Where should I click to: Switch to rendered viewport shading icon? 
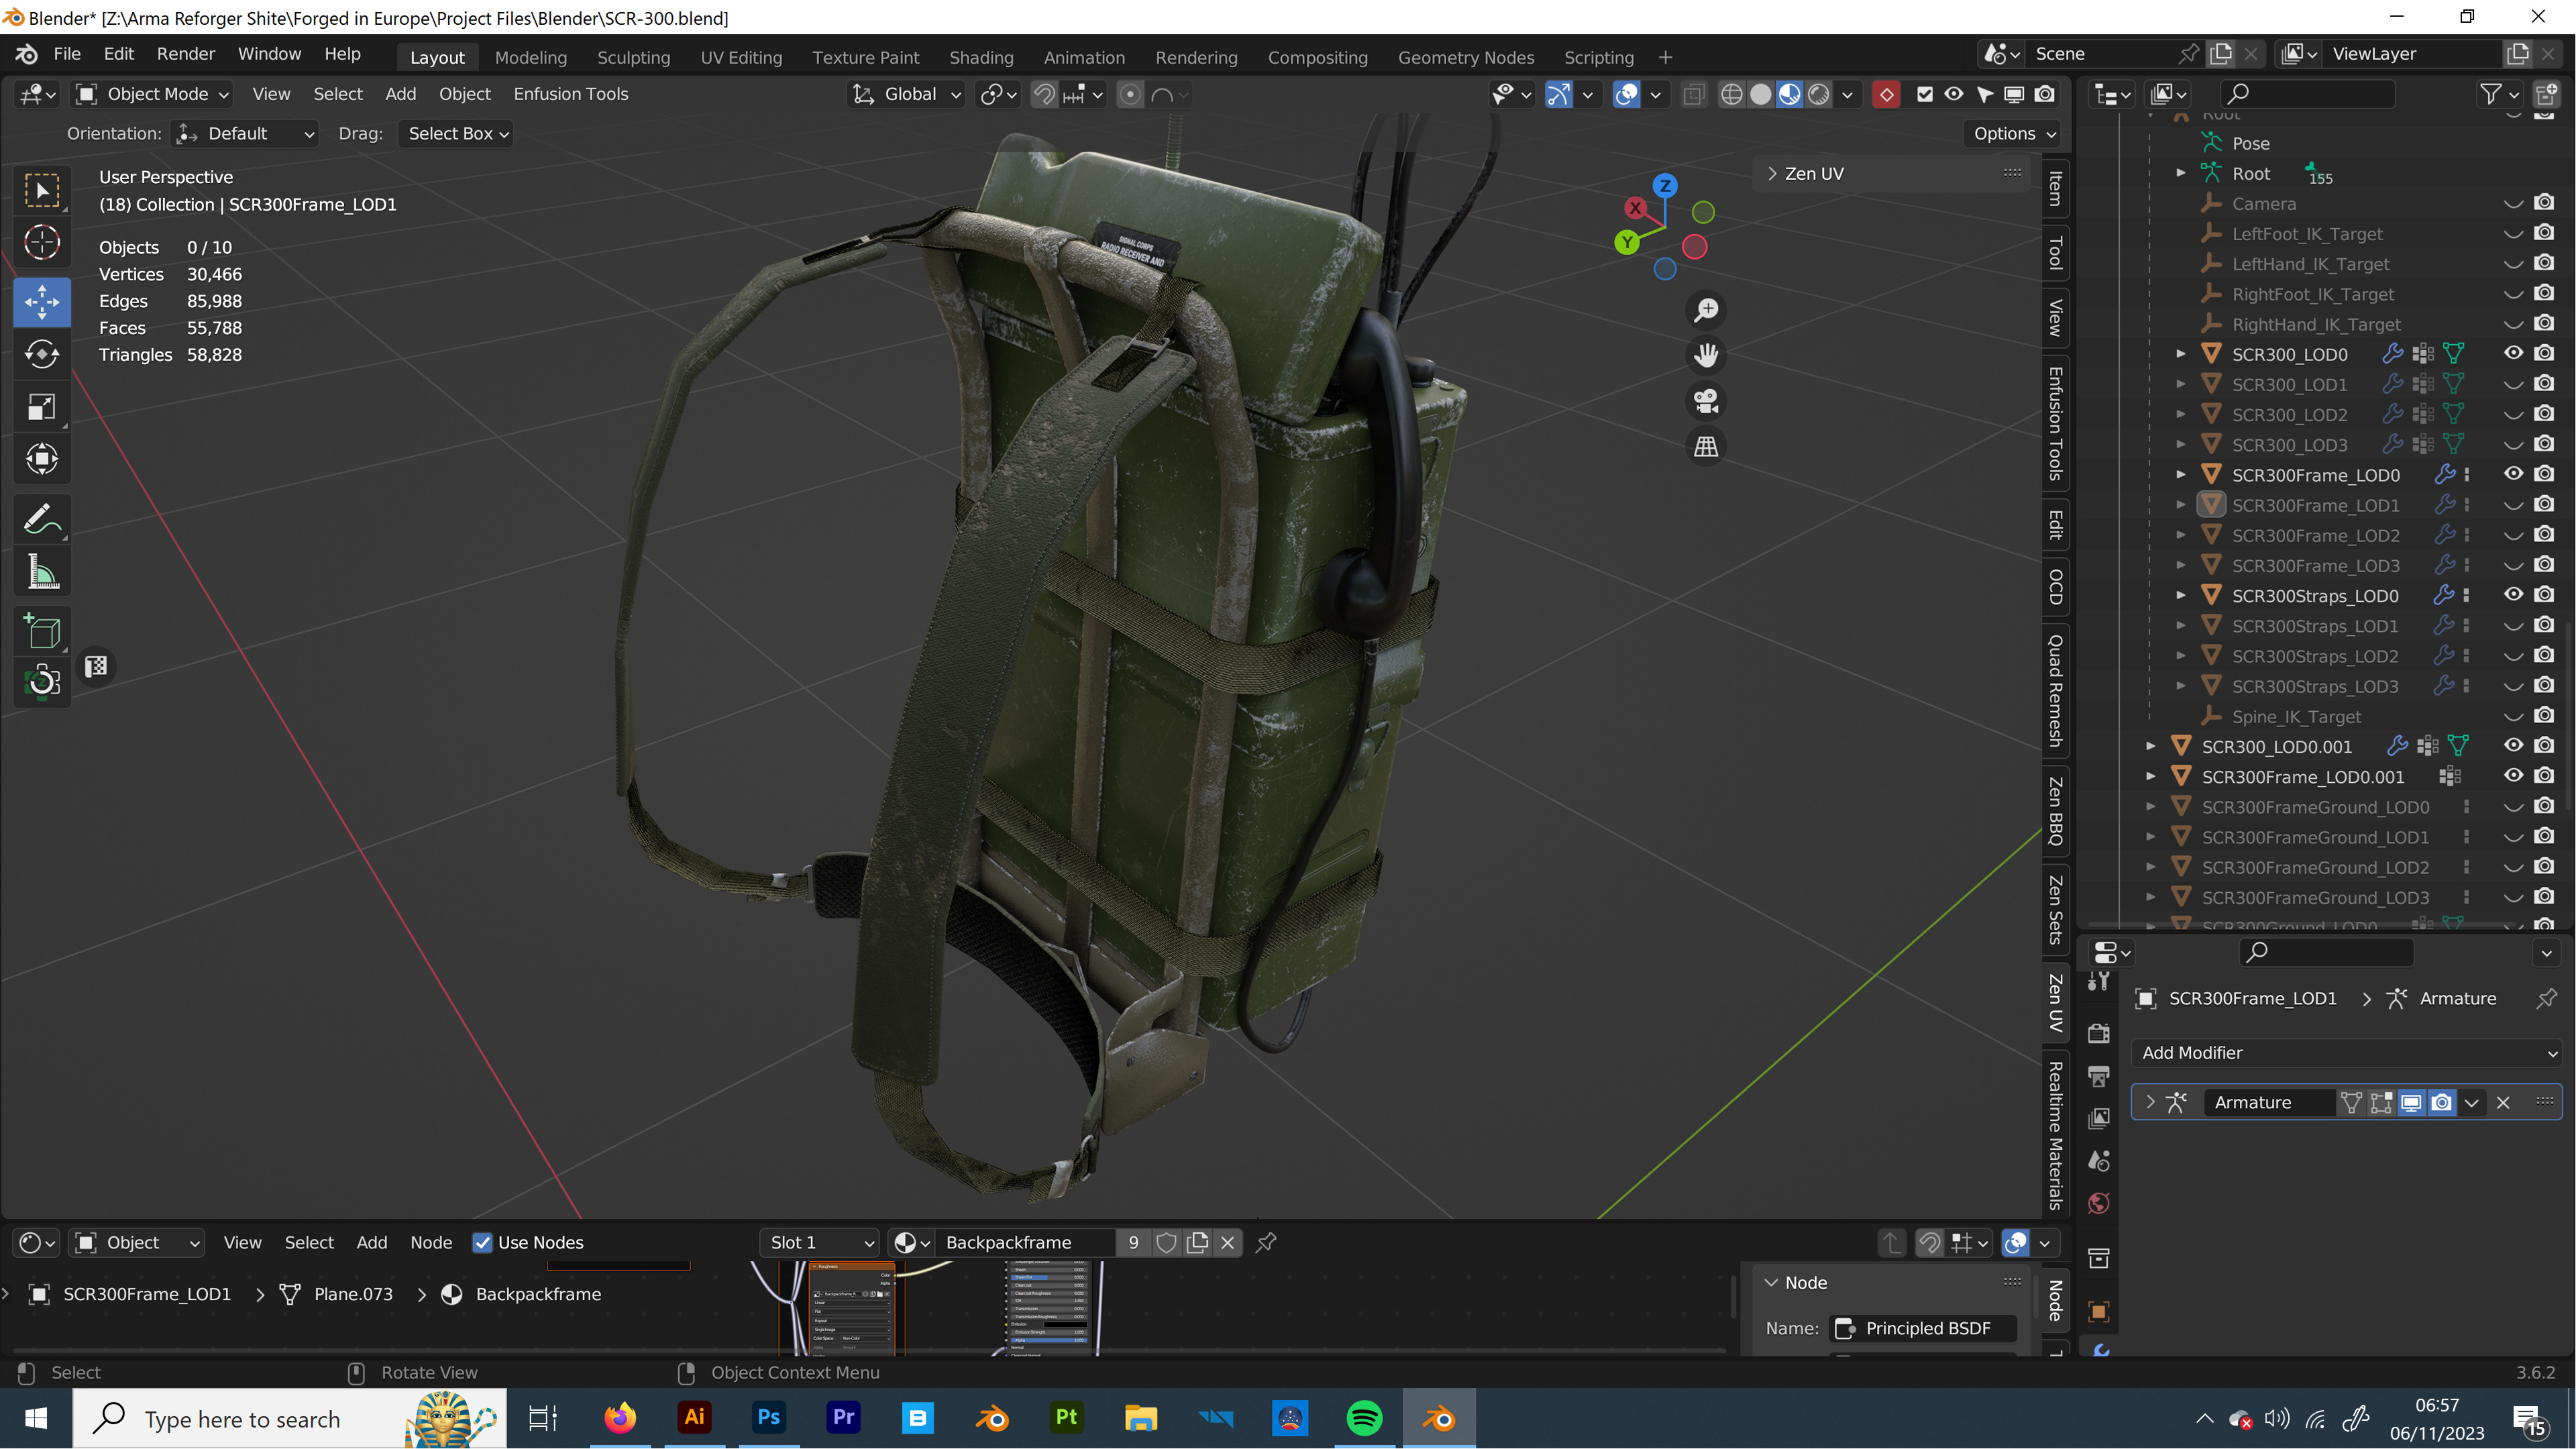pos(1819,94)
